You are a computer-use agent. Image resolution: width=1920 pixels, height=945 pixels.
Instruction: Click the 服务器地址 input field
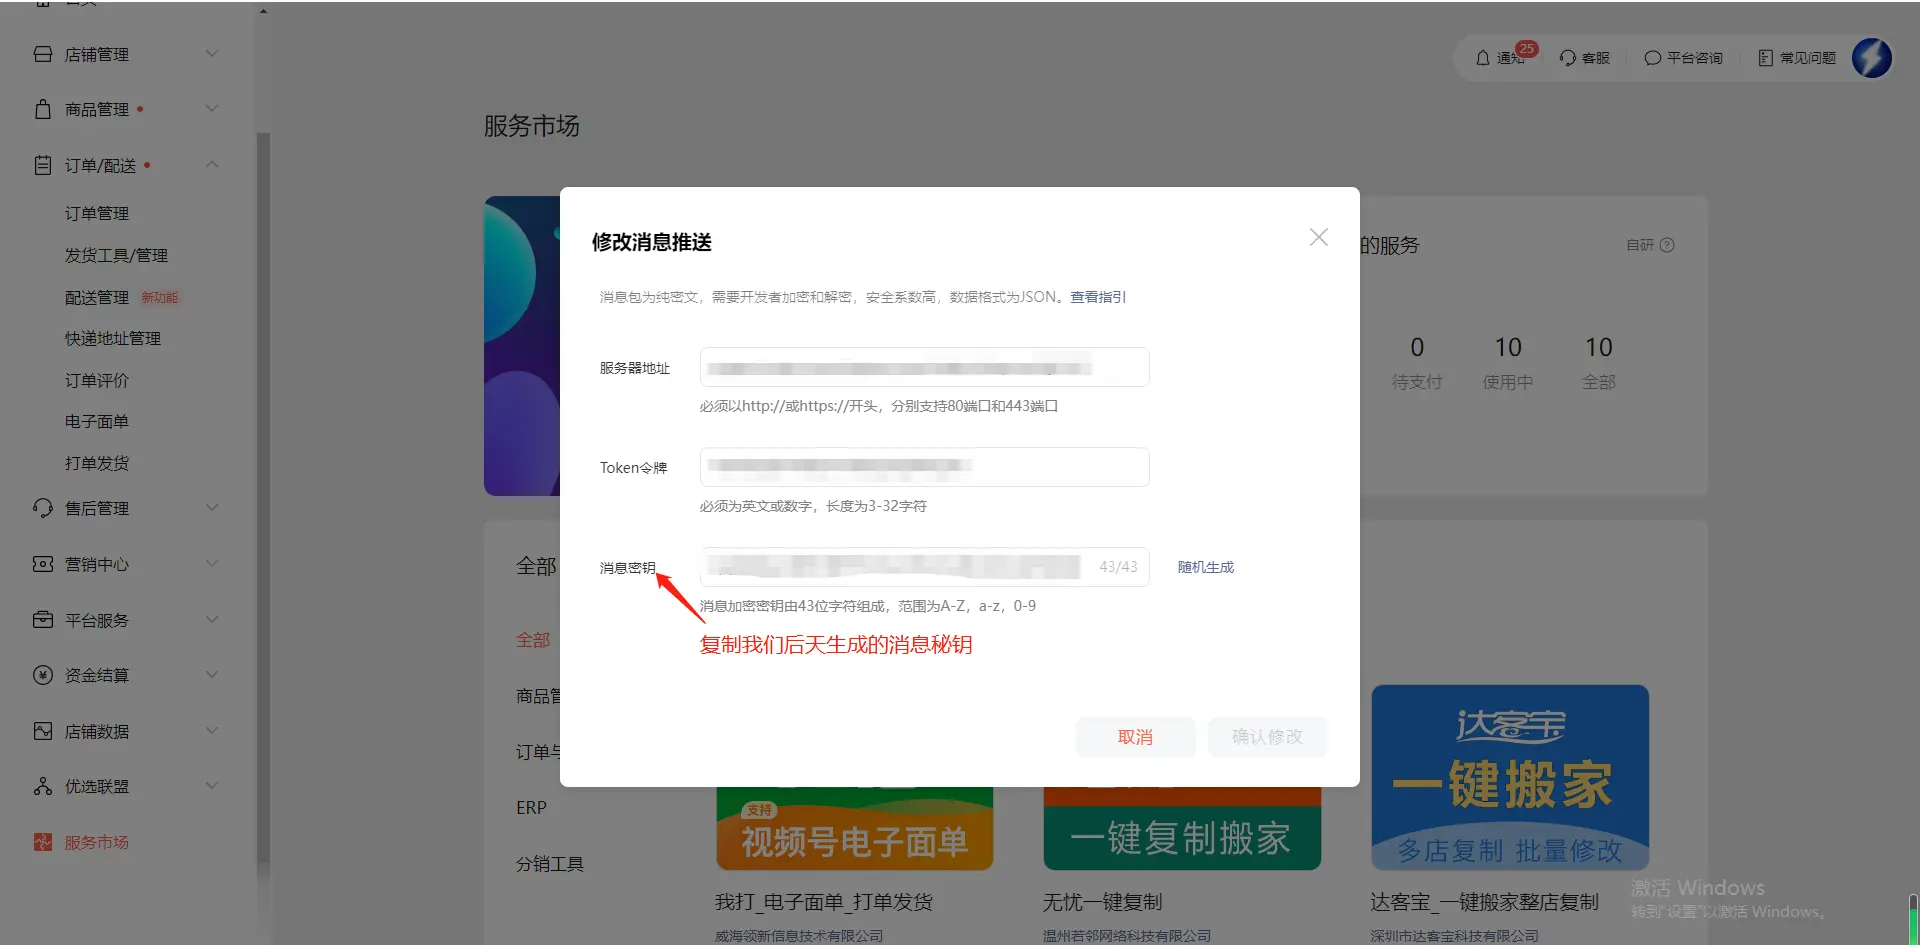tap(924, 367)
